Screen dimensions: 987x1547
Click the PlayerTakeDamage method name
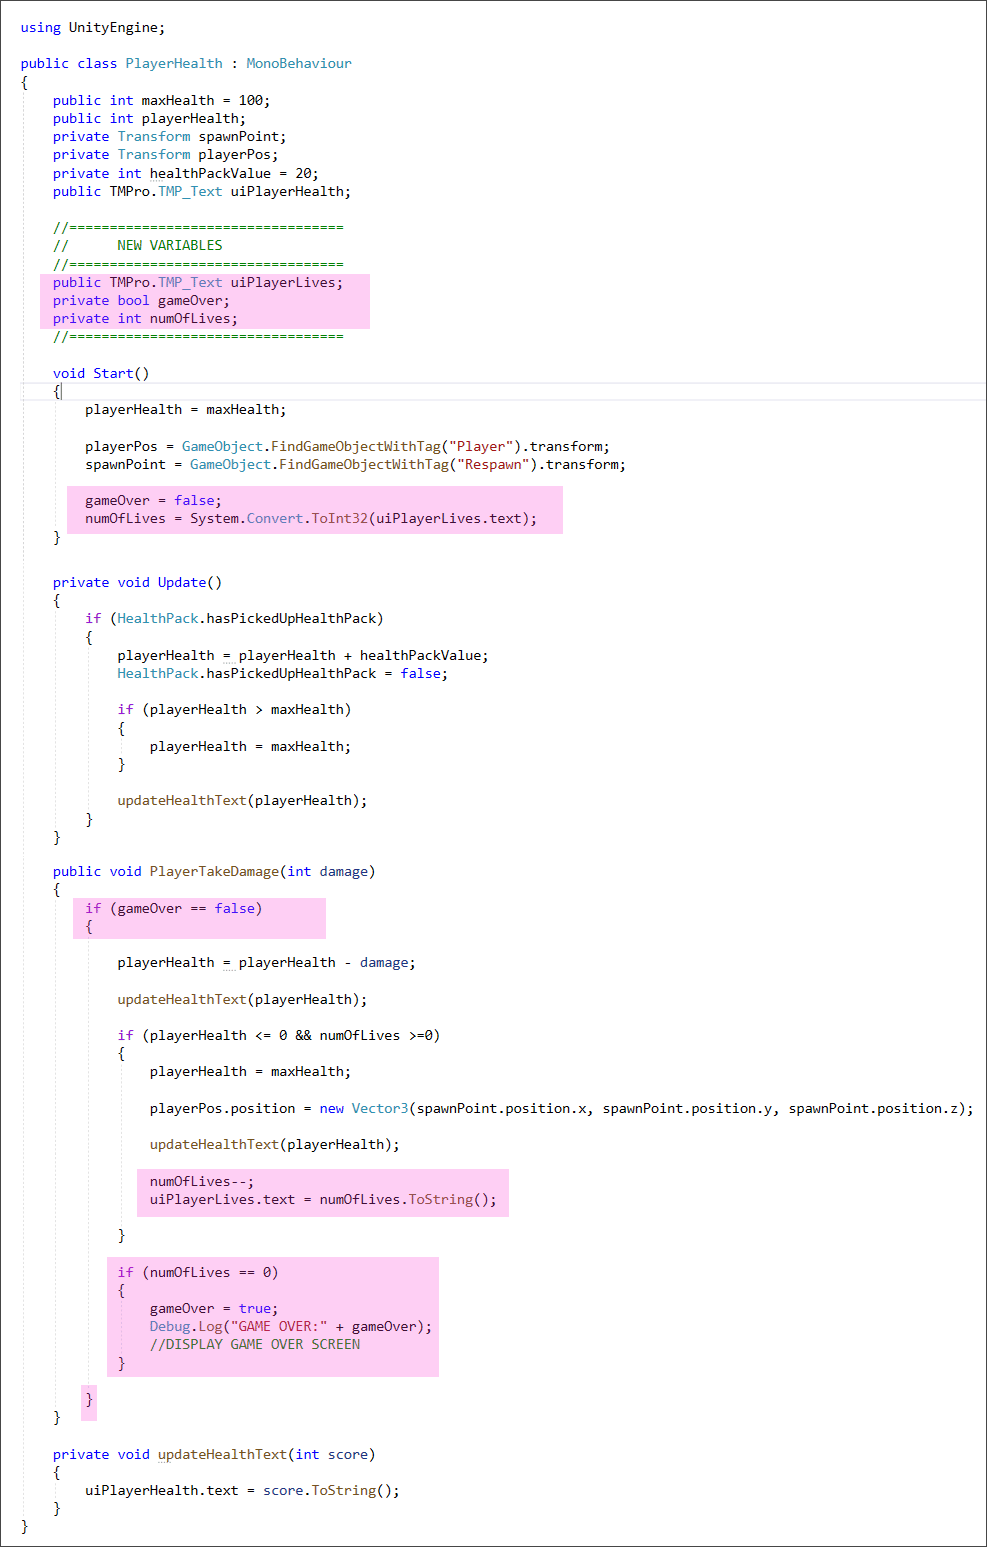(x=214, y=871)
